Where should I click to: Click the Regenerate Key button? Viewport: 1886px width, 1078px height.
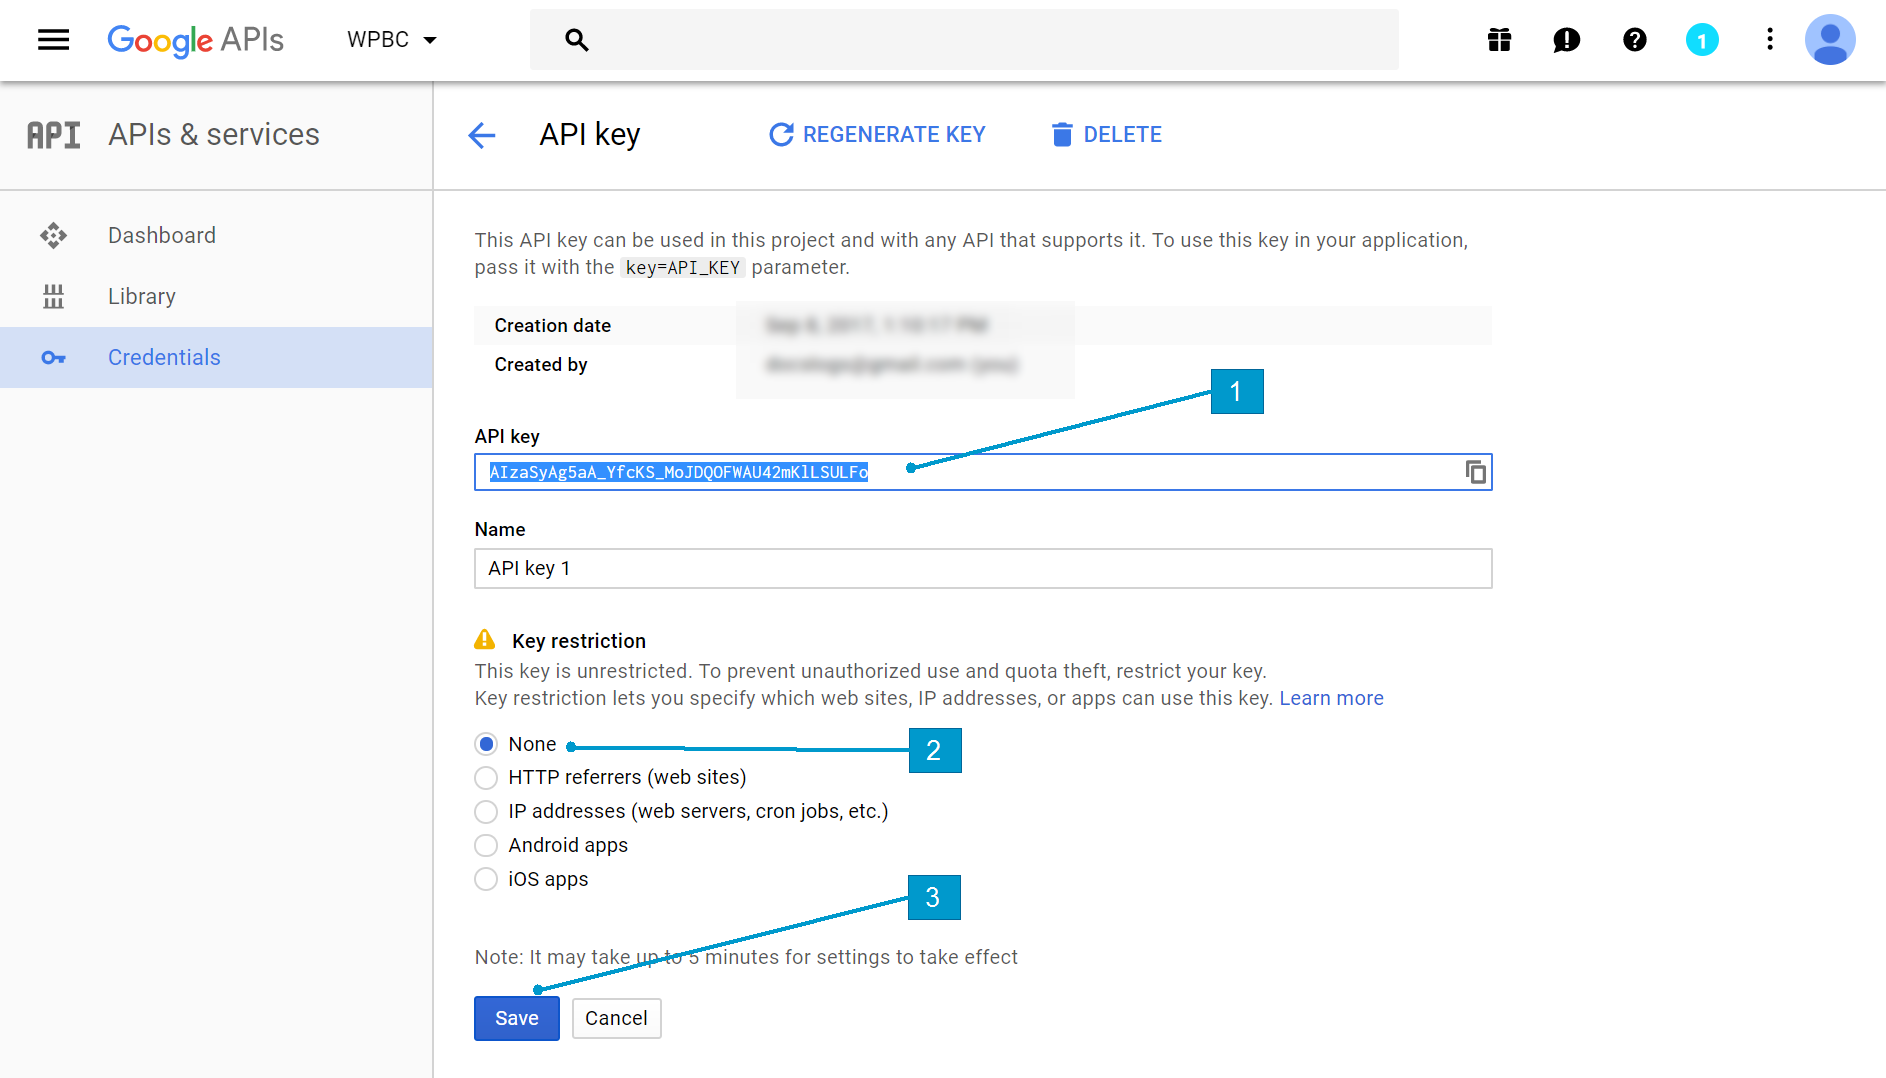click(x=877, y=135)
